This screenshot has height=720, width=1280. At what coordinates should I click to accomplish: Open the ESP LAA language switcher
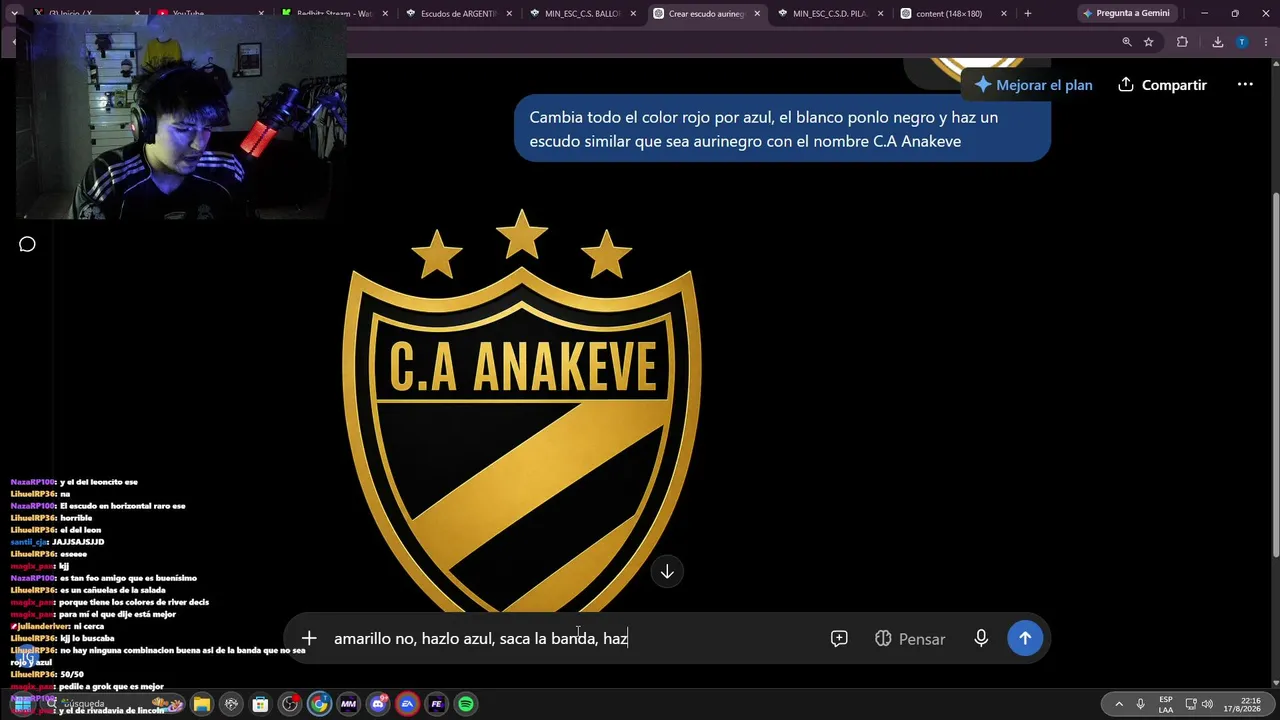pyautogui.click(x=1166, y=704)
